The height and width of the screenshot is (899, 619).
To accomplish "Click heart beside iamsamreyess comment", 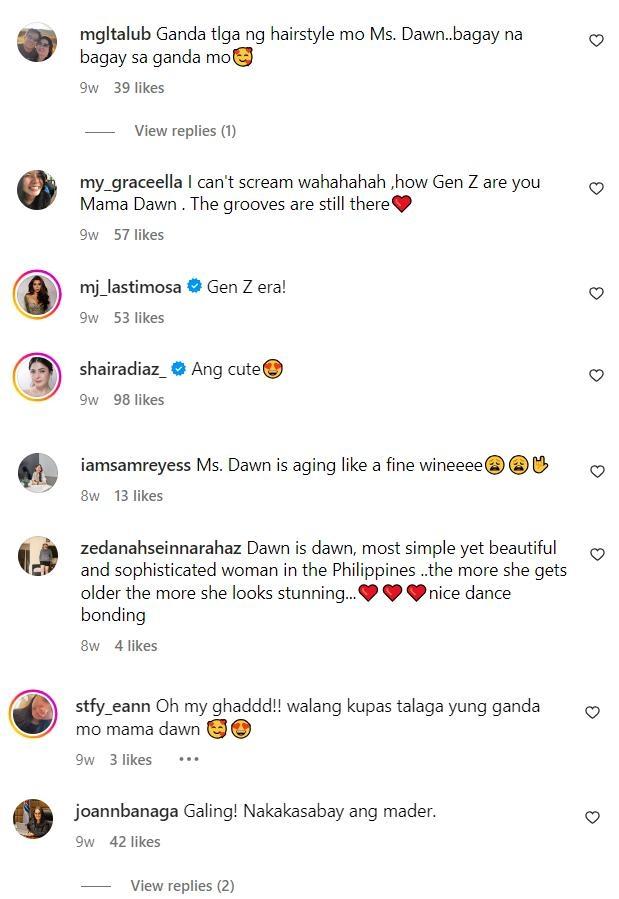I will click(596, 471).
